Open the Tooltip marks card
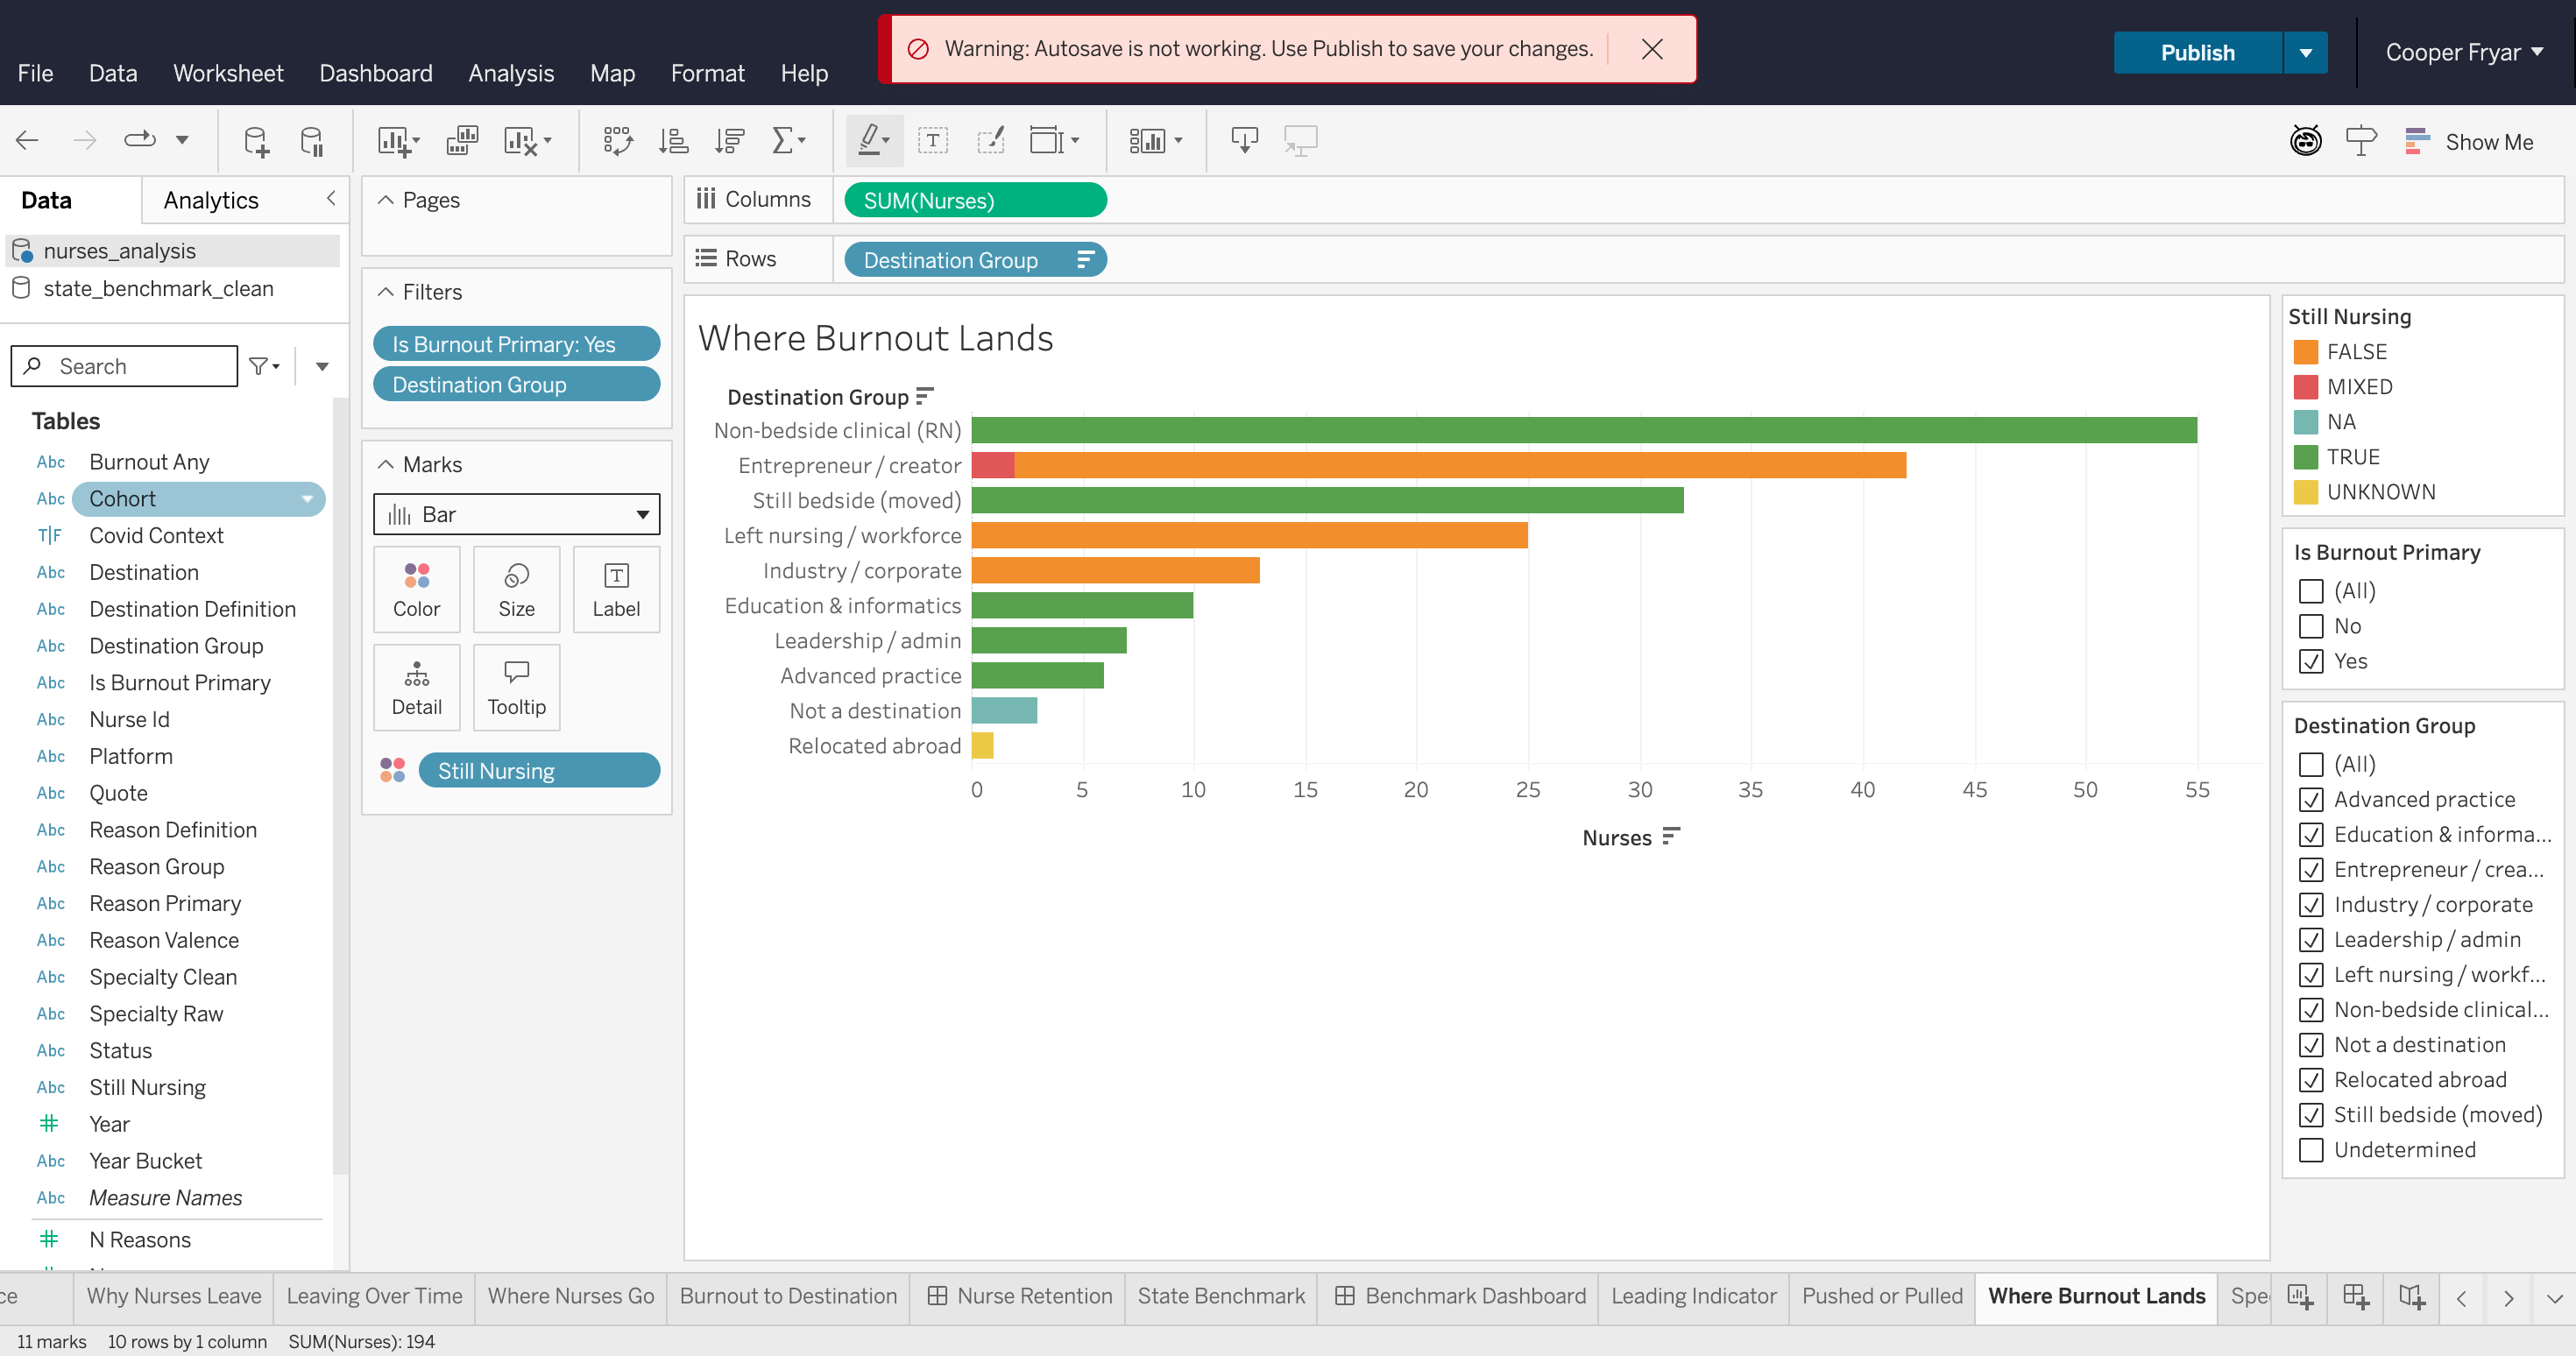The image size is (2576, 1356). pos(516,687)
